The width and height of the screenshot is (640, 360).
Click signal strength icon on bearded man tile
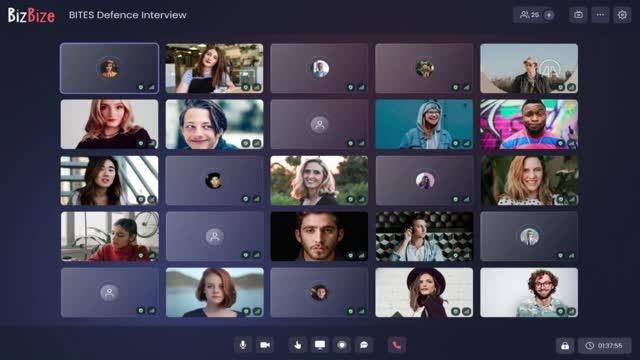[x=361, y=255]
